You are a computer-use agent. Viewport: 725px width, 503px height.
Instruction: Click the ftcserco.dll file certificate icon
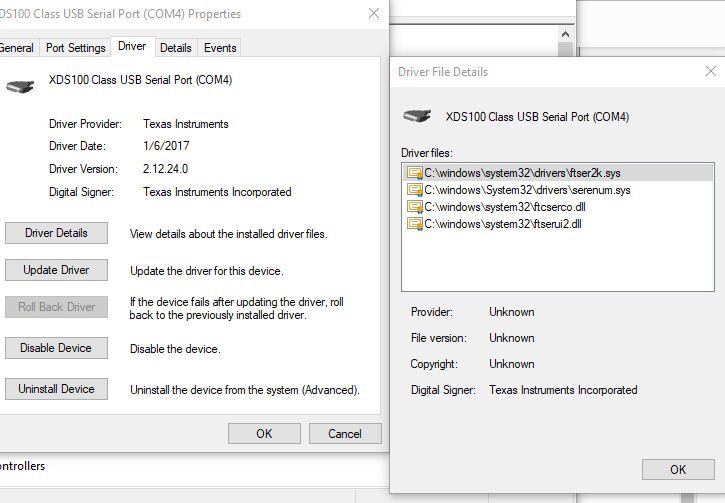[415, 207]
